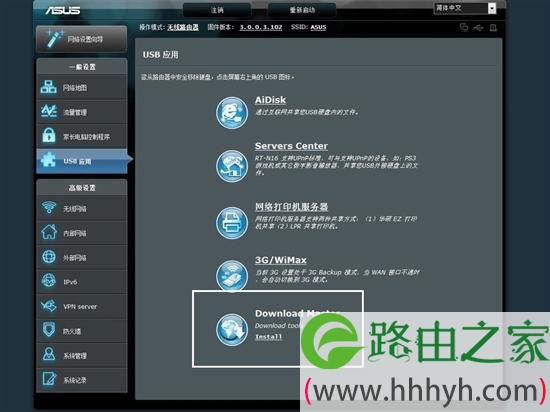Image resolution: width=550 pixels, height=412 pixels.
Task: Click the network printer server round icon
Action: (x=232, y=223)
